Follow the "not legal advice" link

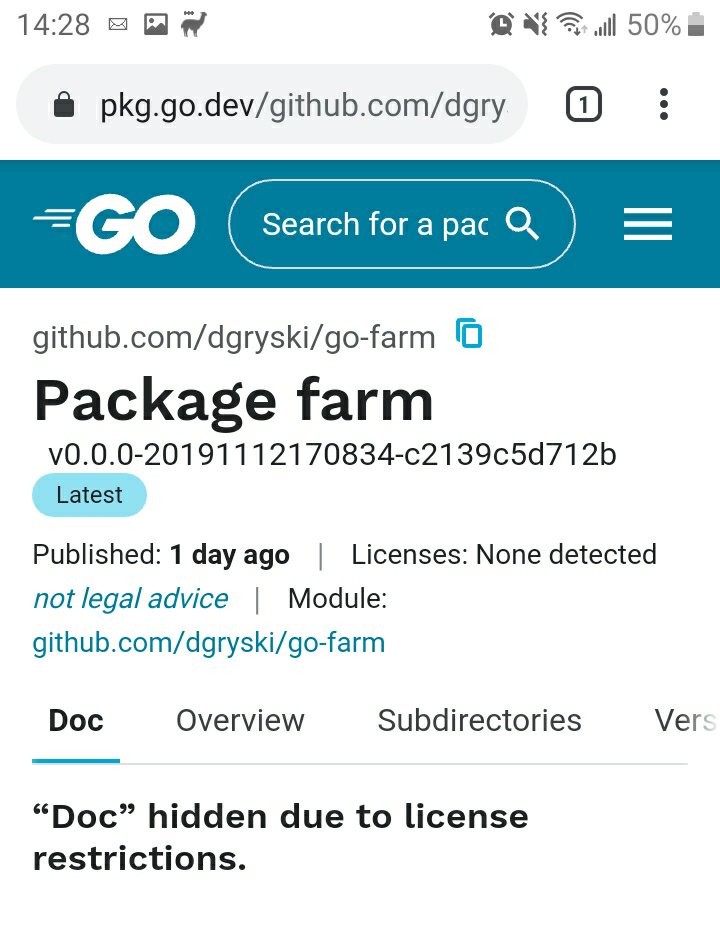tap(131, 599)
